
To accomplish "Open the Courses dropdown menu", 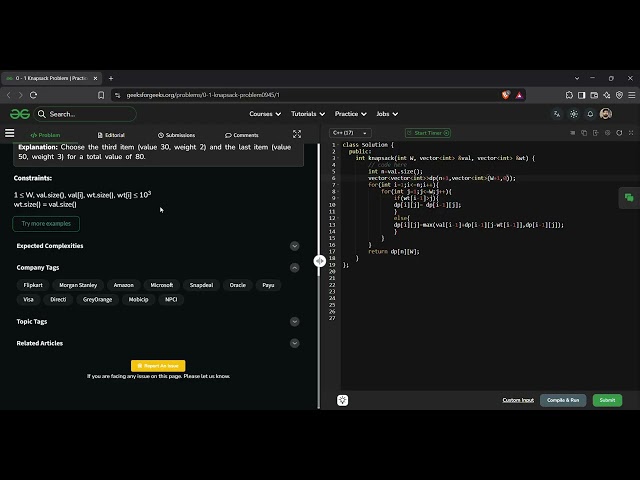I will click(x=265, y=114).
